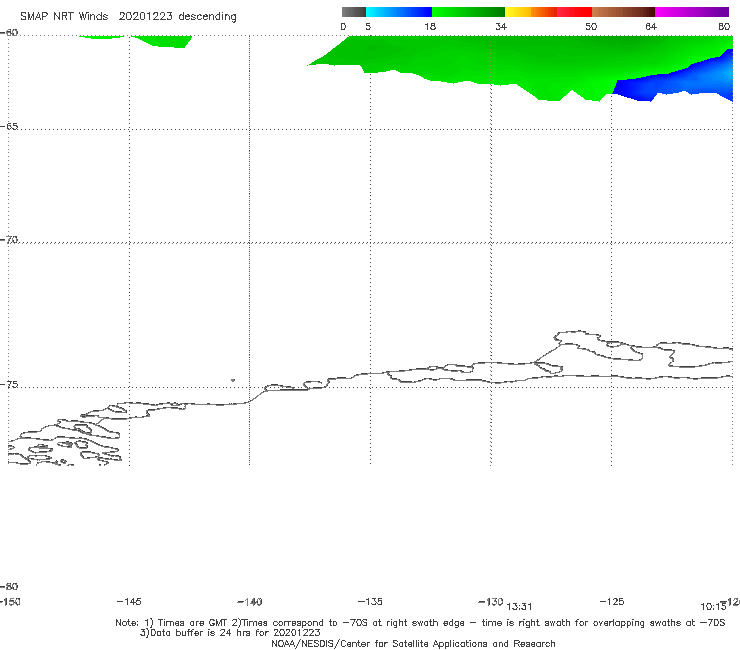The height and width of the screenshot is (650, 740).
Task: Click the brown segment of the color bar
Action: coord(623,12)
